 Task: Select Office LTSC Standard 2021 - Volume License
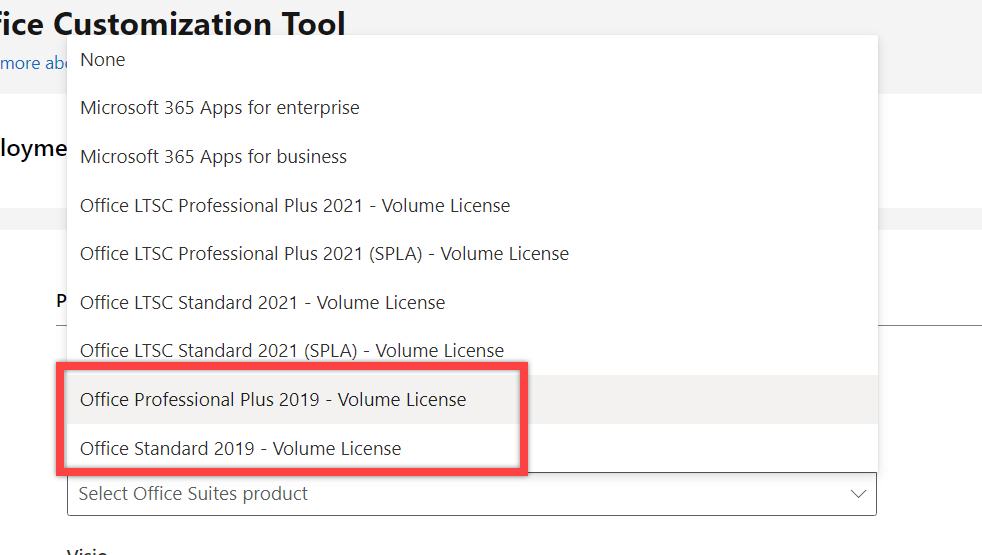point(472,303)
